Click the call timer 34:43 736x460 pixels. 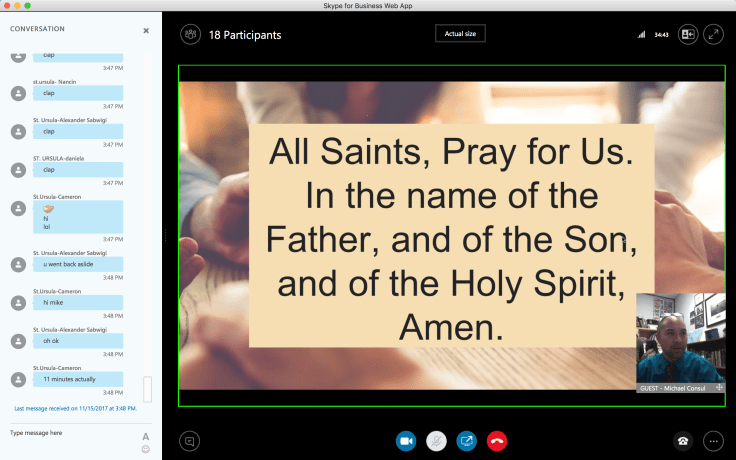coord(661,35)
